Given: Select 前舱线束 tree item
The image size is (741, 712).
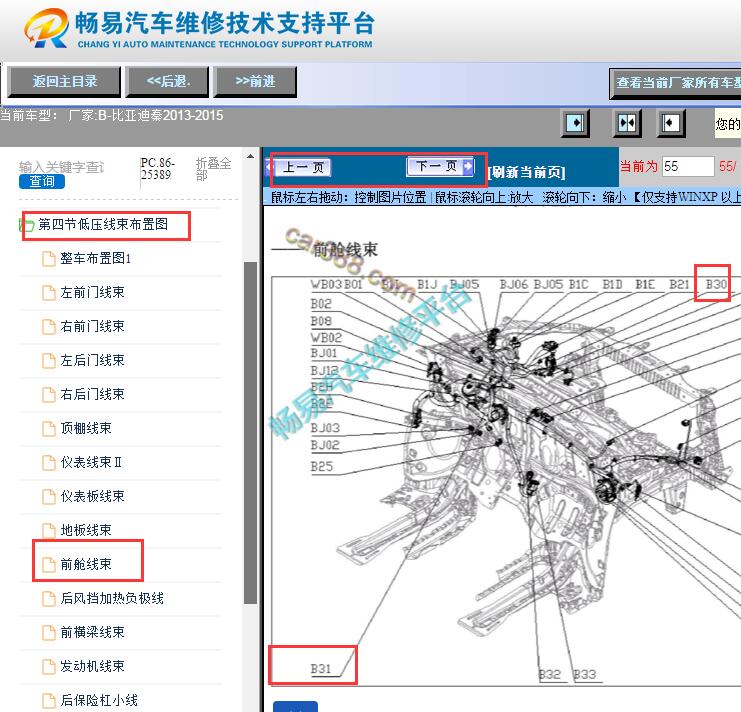Looking at the screenshot, I should click(86, 565).
